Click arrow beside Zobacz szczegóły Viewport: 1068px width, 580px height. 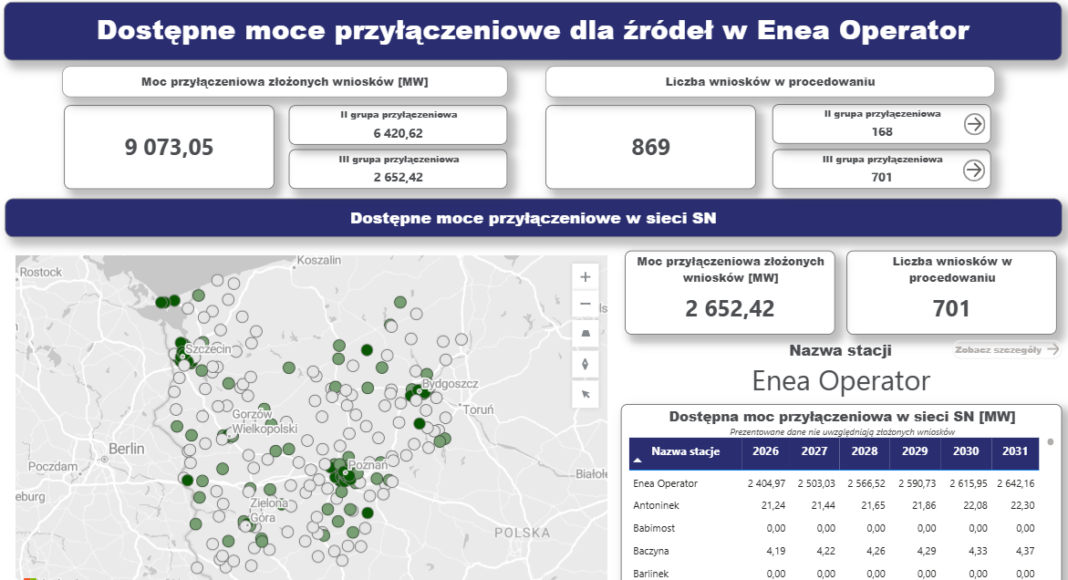click(1051, 350)
